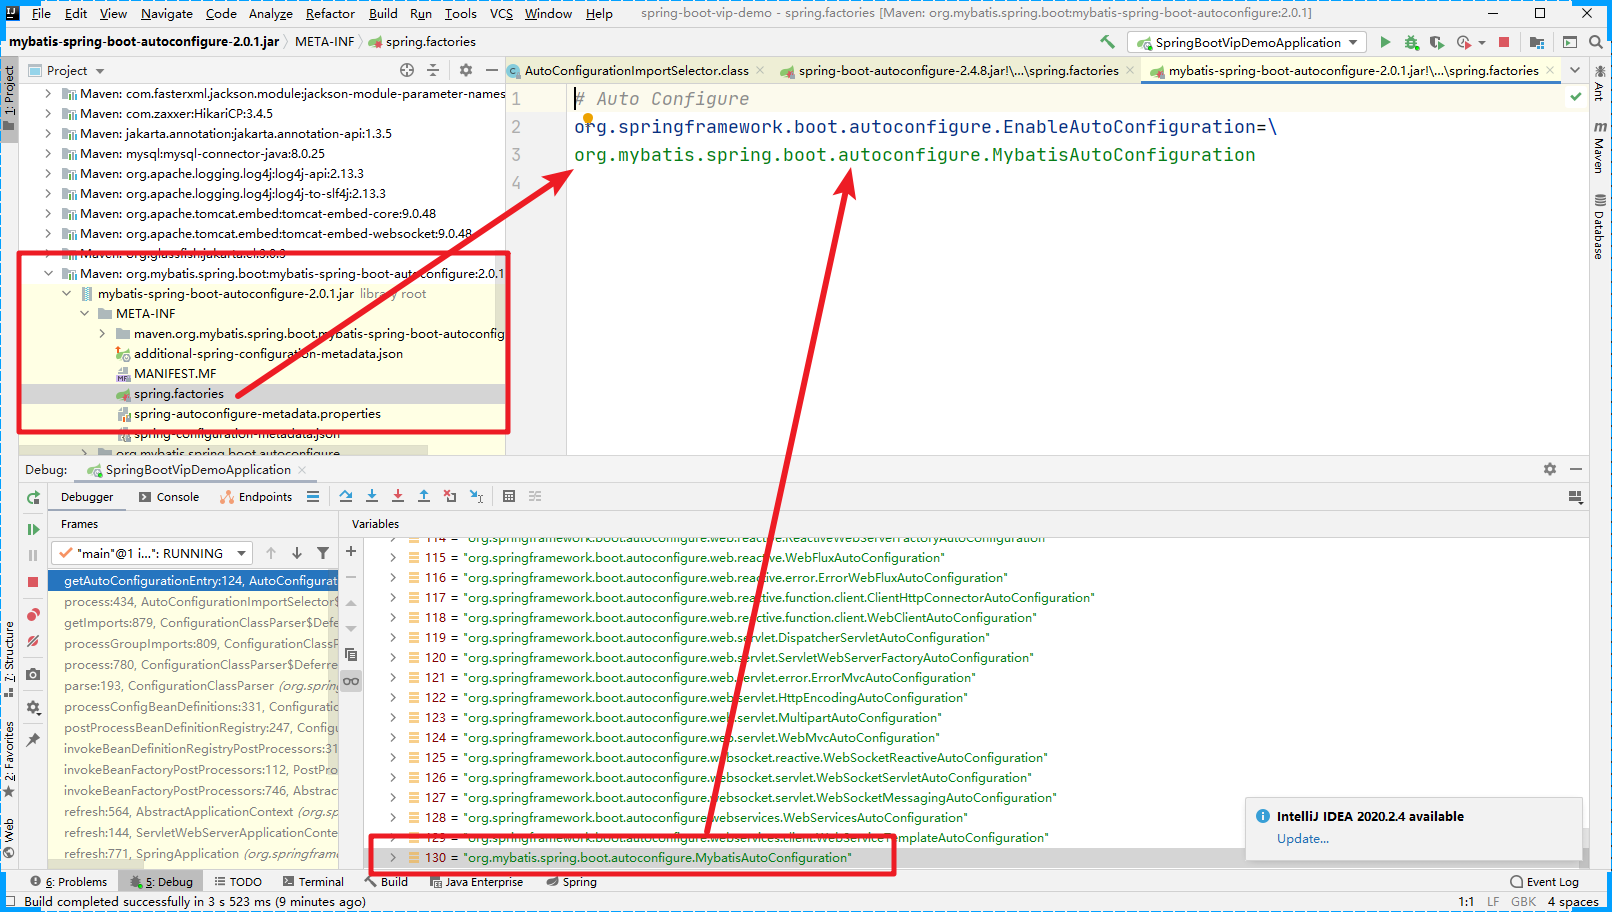Viewport: 1612px width, 912px height.
Task: Open View Breakpoints icon
Action: tap(33, 614)
